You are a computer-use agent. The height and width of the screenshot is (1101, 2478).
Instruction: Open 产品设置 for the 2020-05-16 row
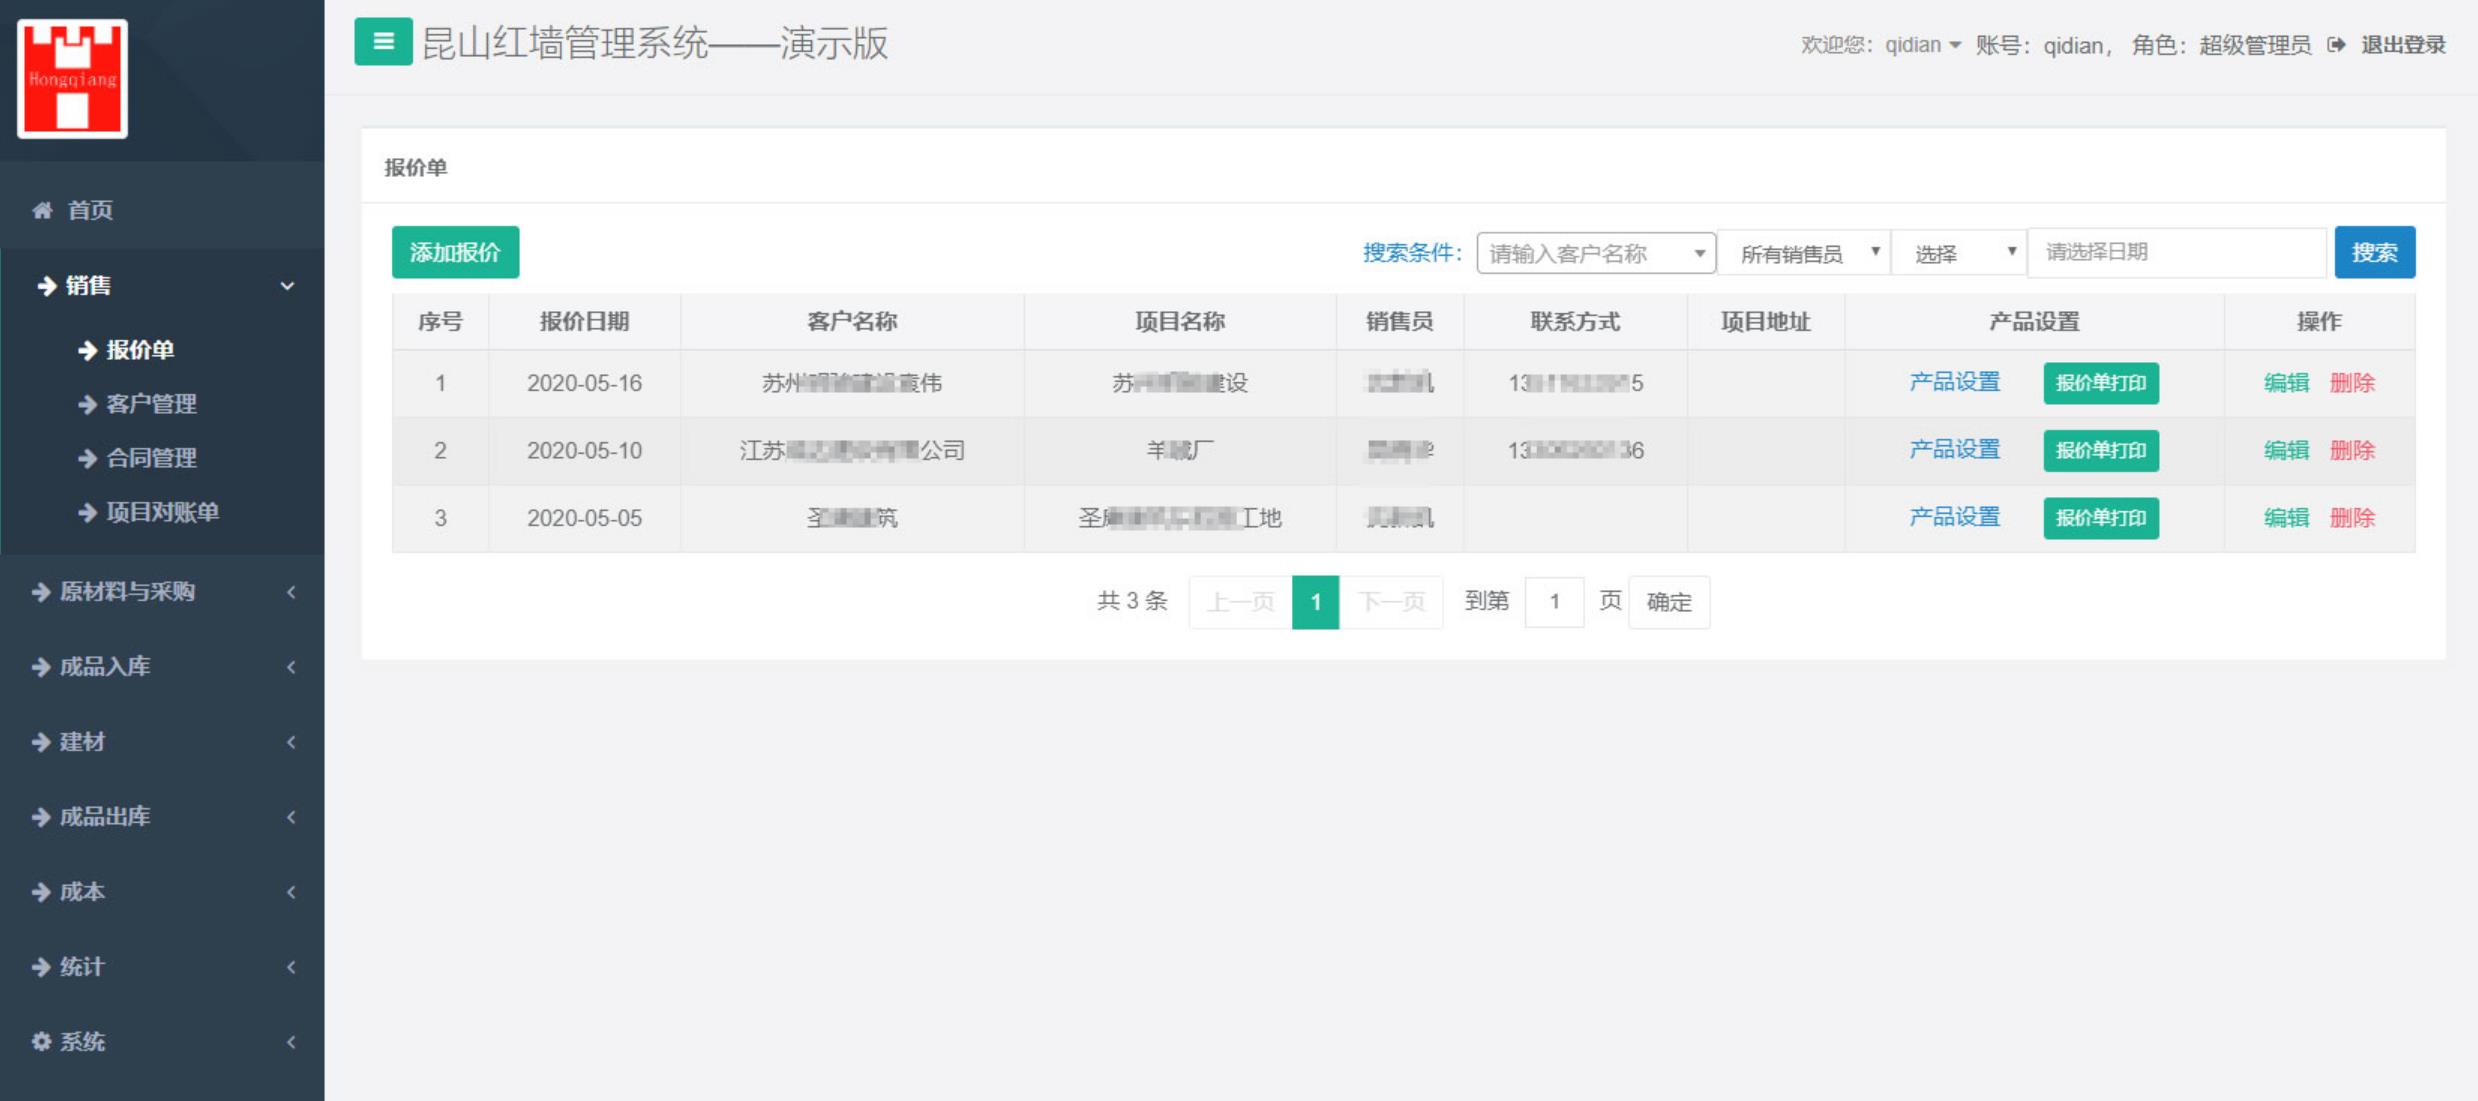[1954, 382]
